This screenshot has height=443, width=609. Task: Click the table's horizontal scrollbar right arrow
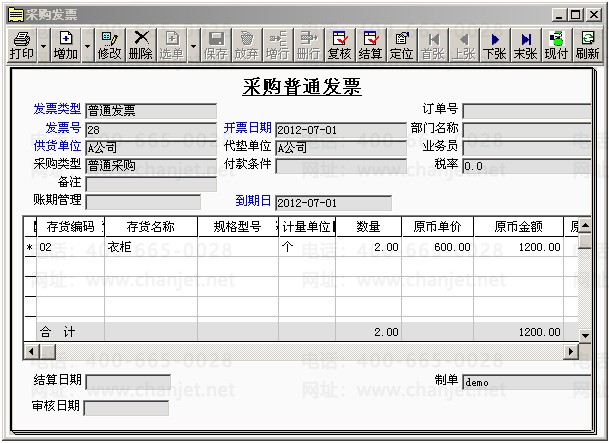pyautogui.click(x=571, y=351)
